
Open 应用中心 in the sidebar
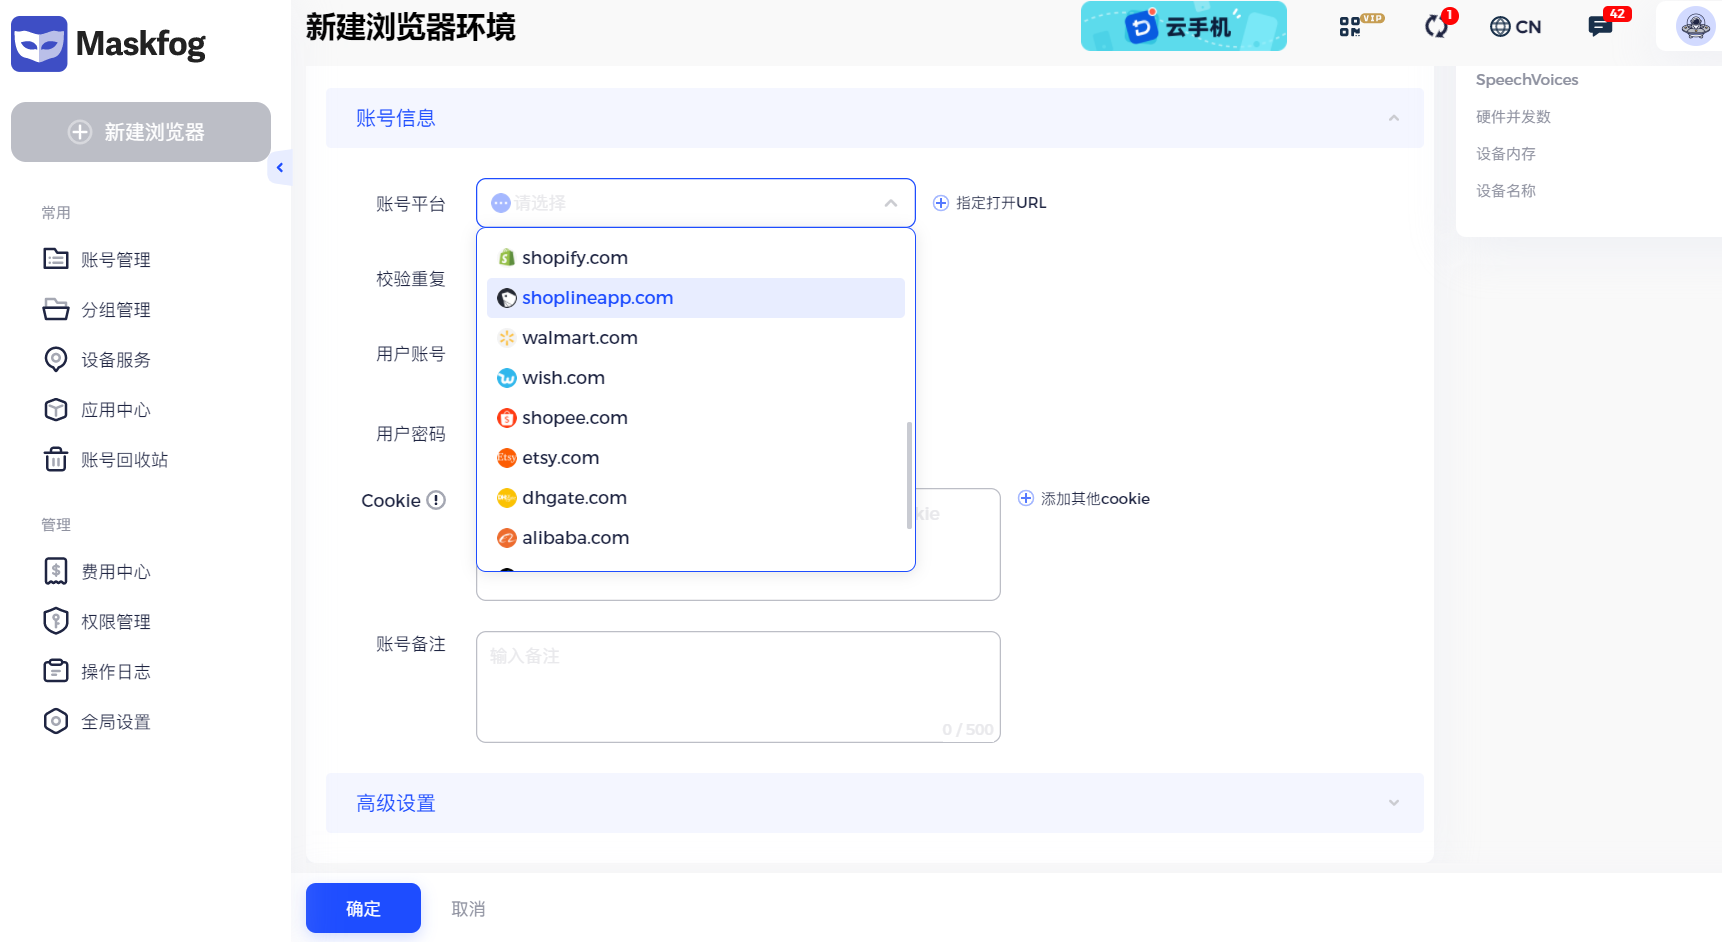click(116, 410)
